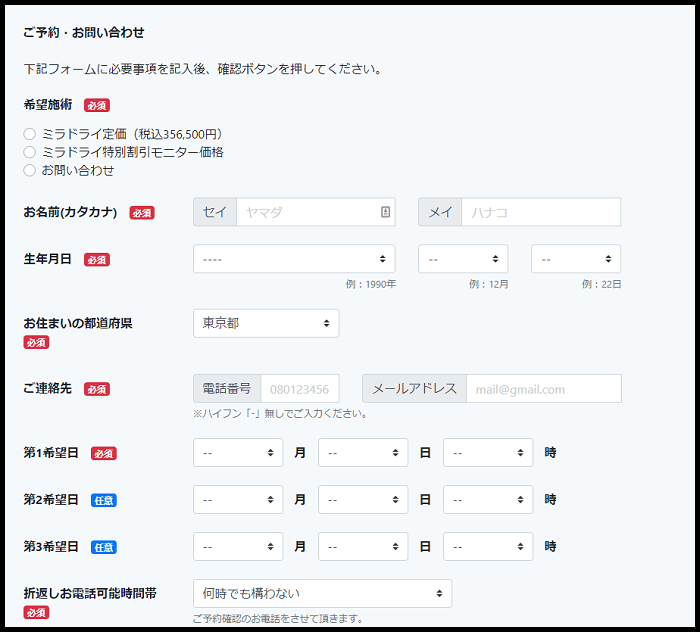This screenshot has width=700, height=632.
Task: Click the 電話番号 input field
Action: [x=300, y=389]
